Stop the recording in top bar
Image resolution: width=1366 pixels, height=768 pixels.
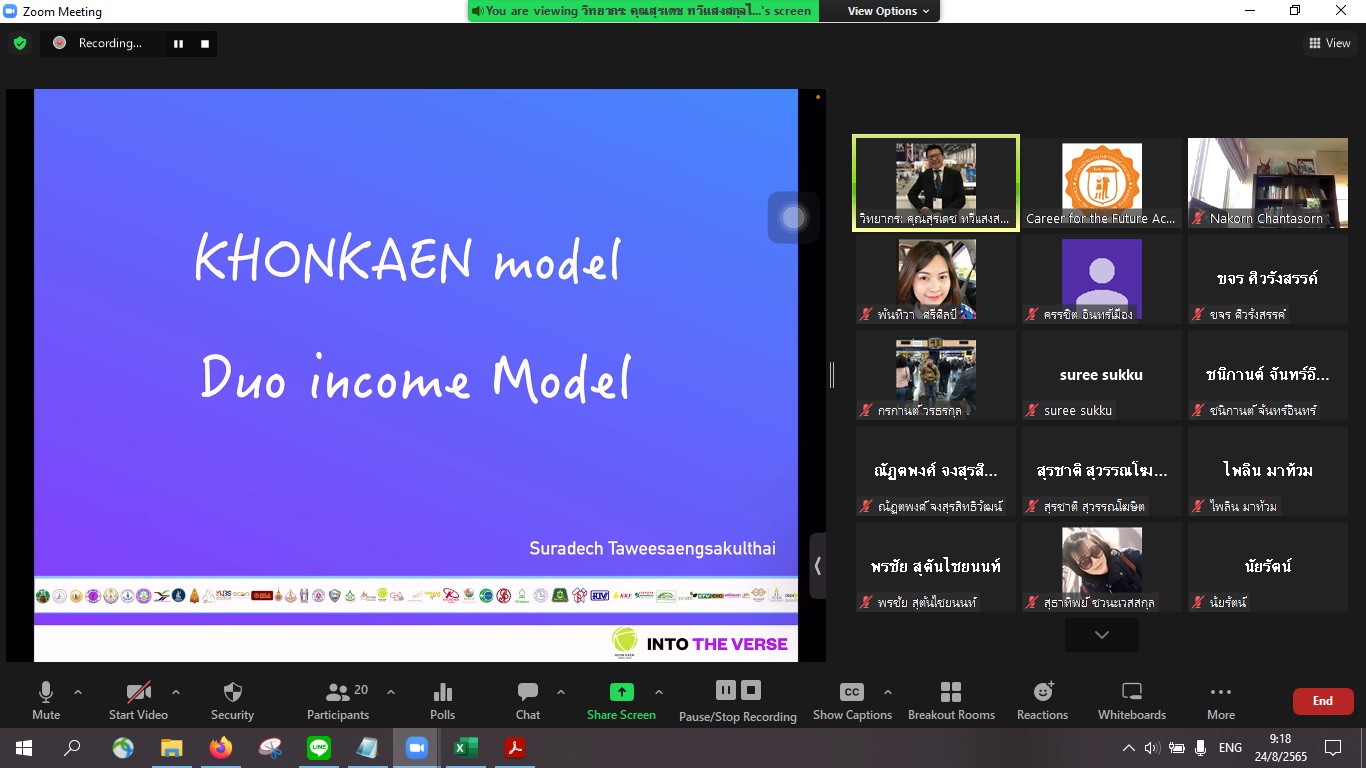click(205, 43)
